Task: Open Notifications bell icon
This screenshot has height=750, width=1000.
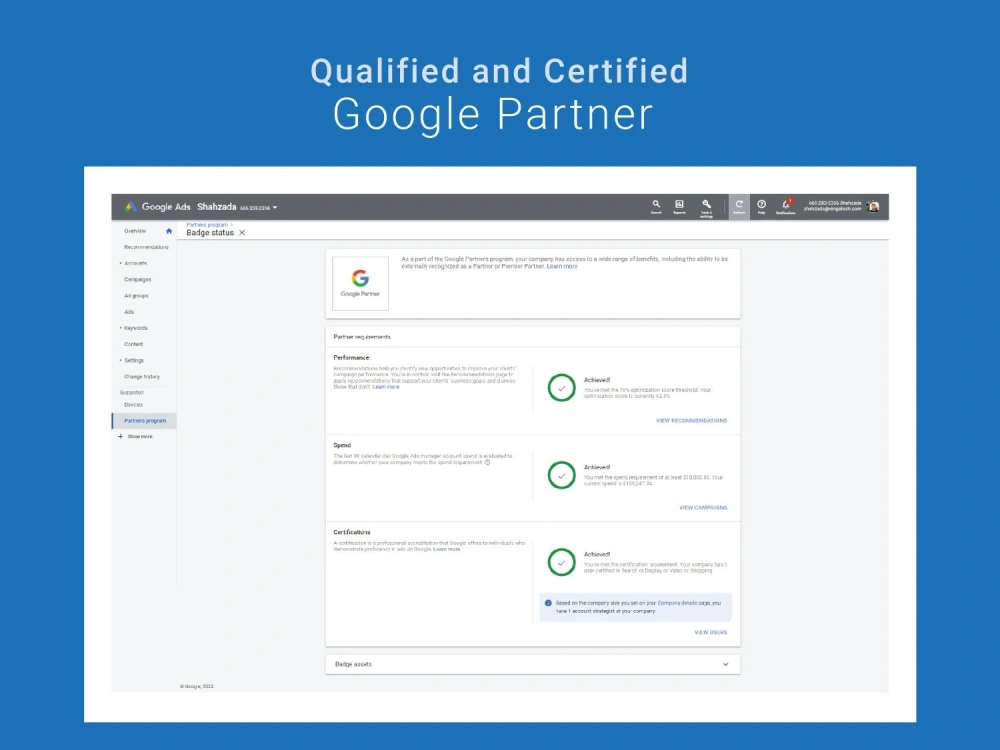Action: point(786,207)
